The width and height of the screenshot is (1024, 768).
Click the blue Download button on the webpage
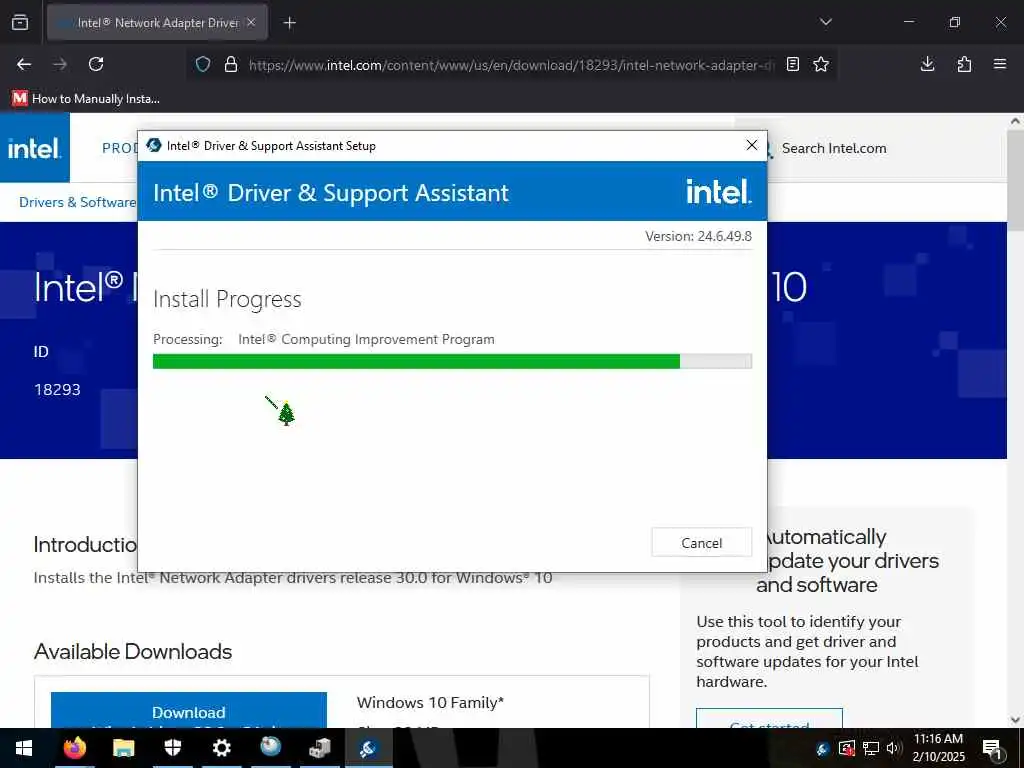click(x=189, y=712)
